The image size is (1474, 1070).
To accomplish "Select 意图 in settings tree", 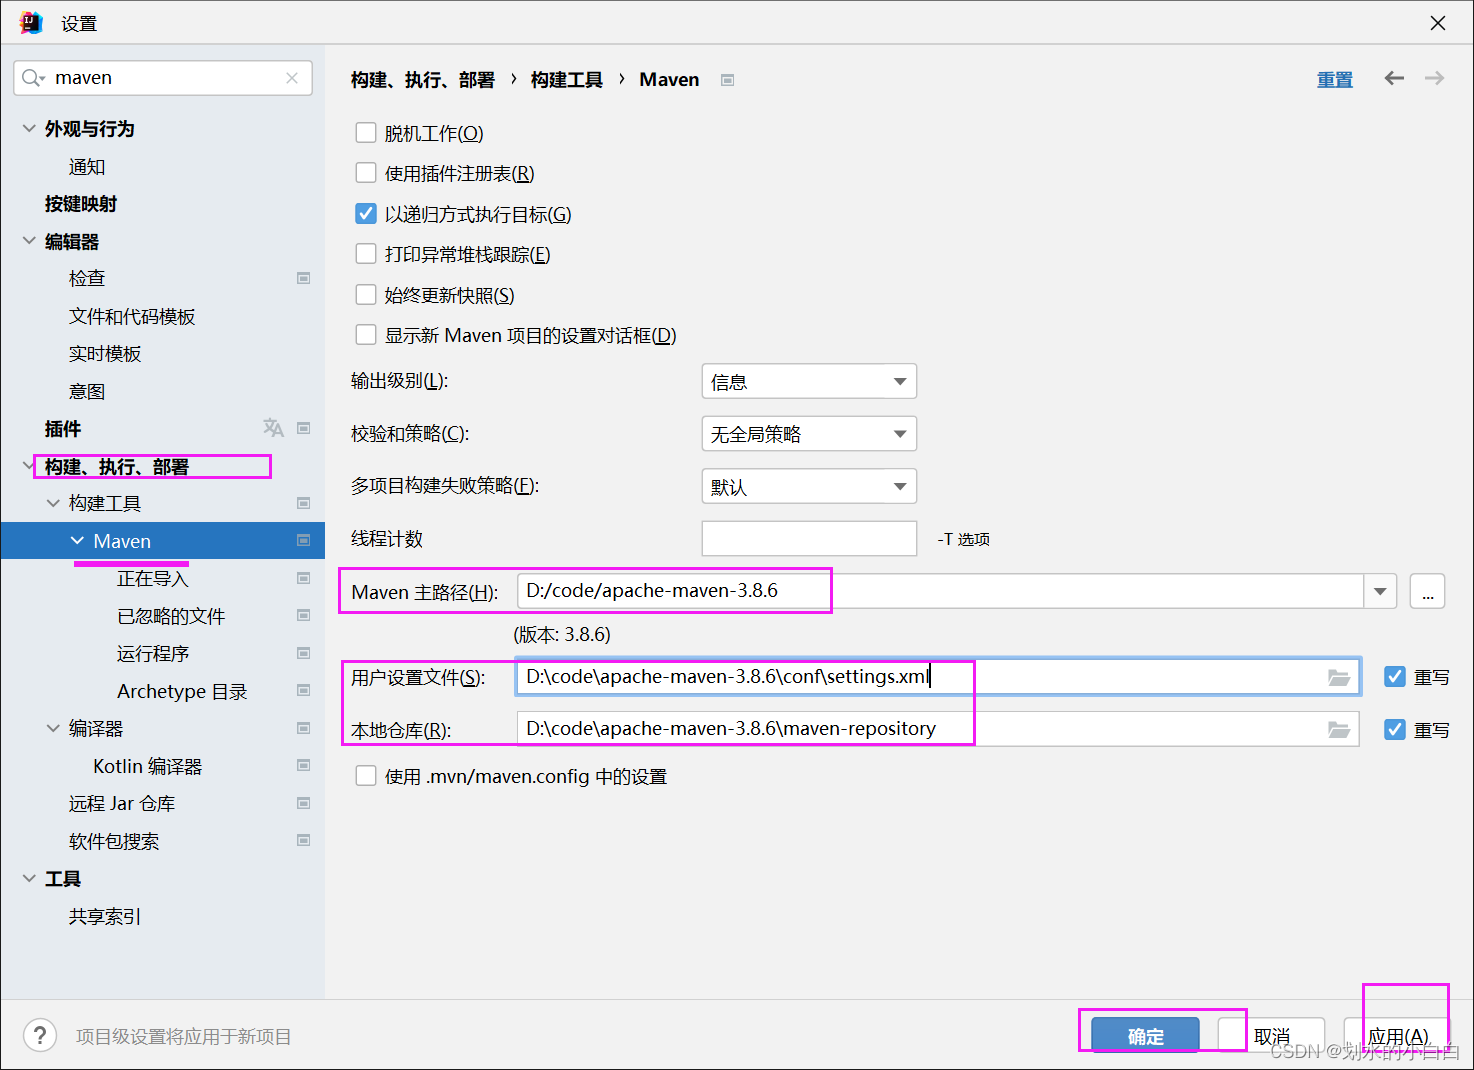I will point(87,391).
